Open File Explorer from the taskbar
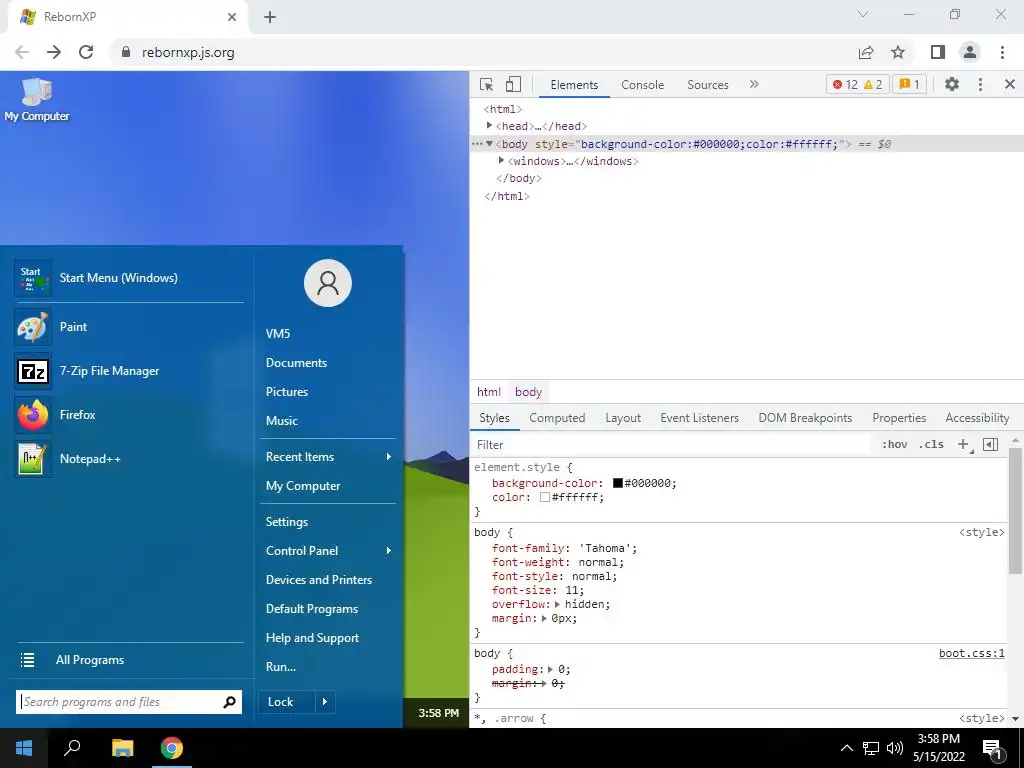Viewport: 1024px width, 768px height. (122, 747)
